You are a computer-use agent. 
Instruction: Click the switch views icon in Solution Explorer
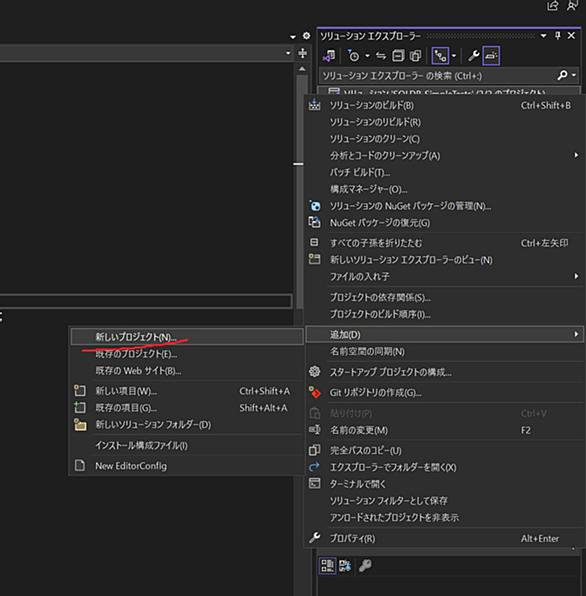[329, 56]
